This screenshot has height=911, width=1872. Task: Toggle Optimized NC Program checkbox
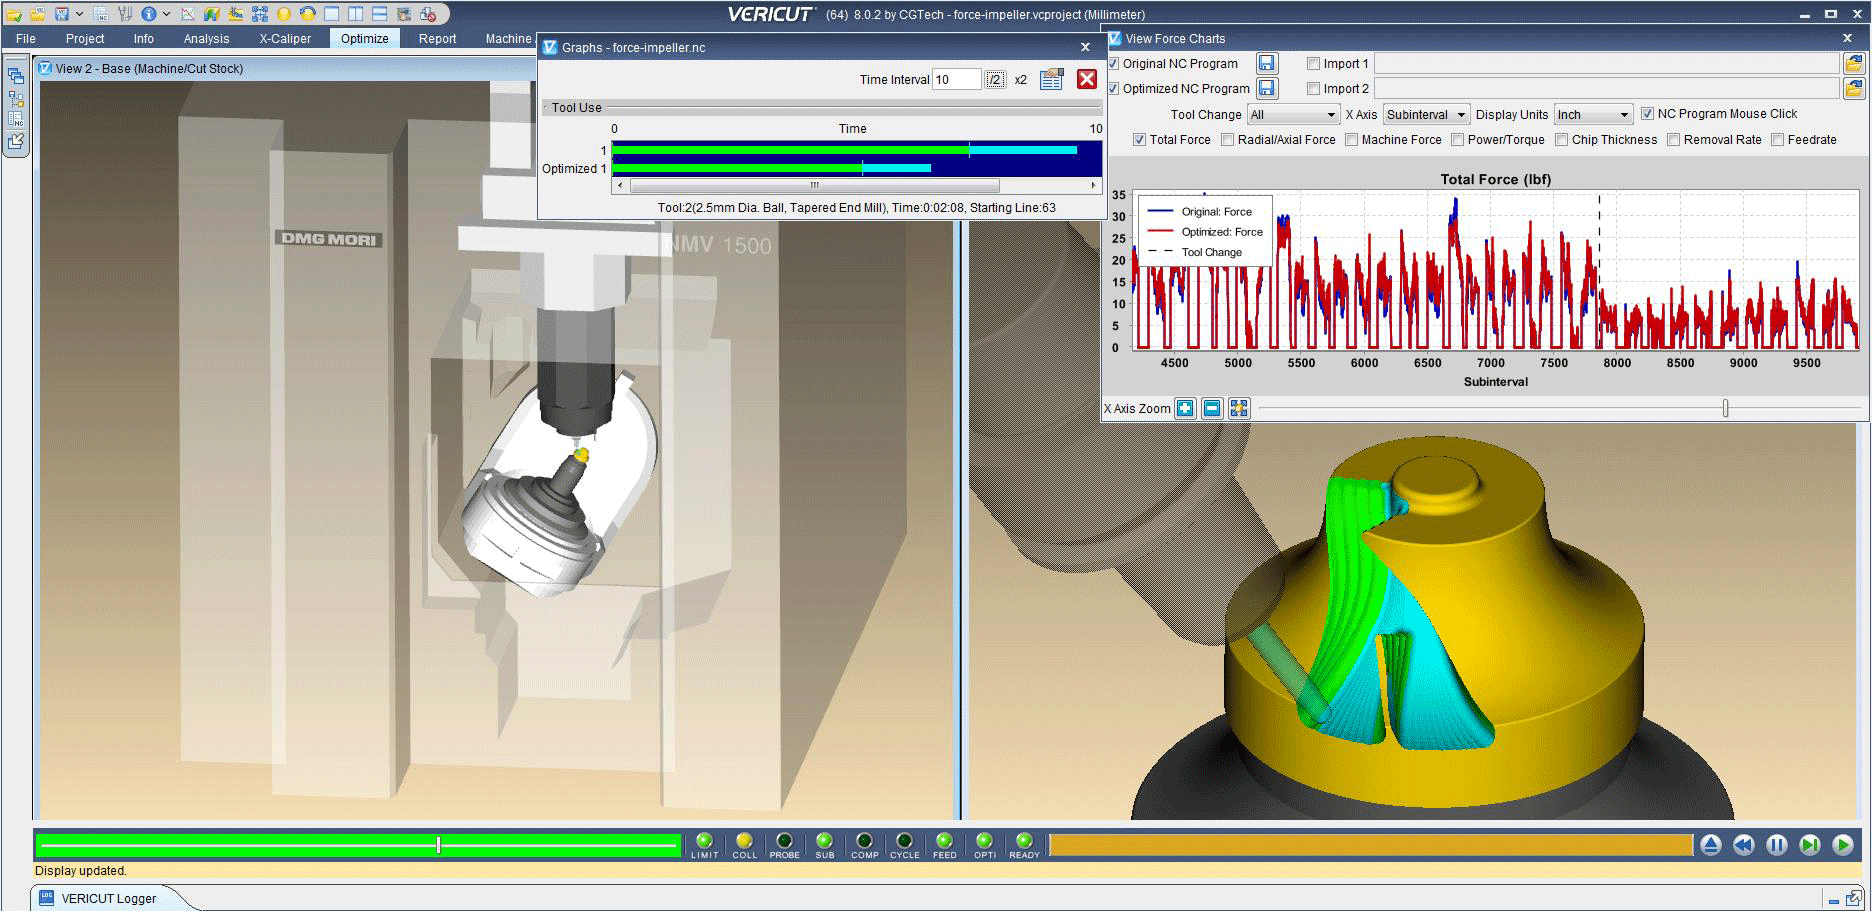tap(1113, 89)
